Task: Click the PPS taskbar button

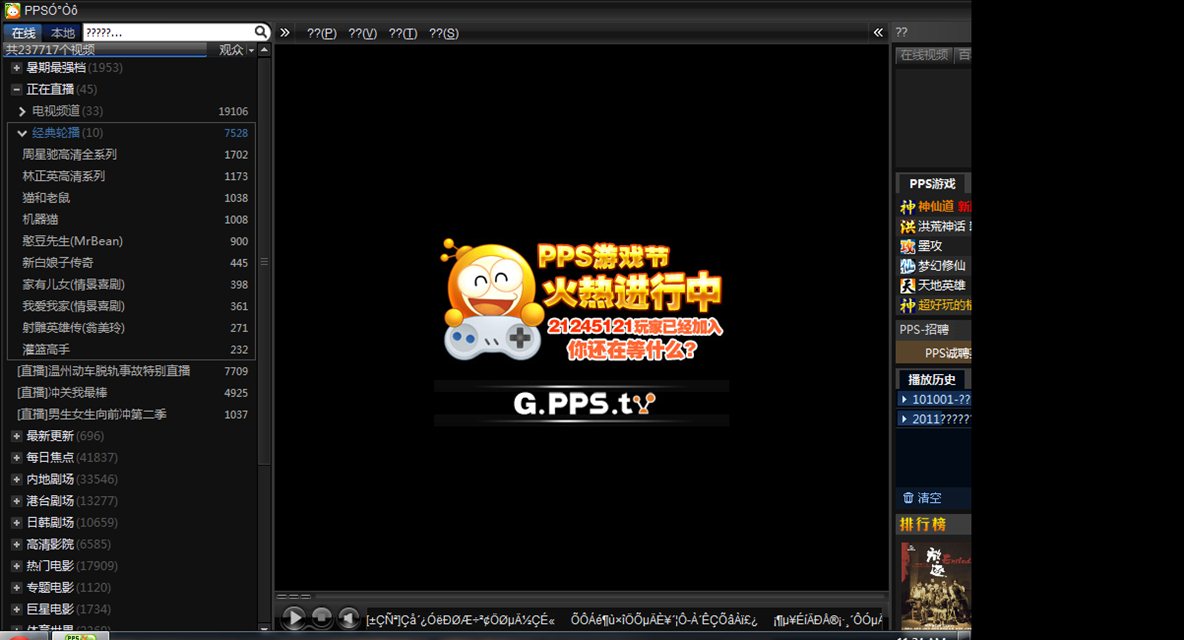Action: point(79,636)
